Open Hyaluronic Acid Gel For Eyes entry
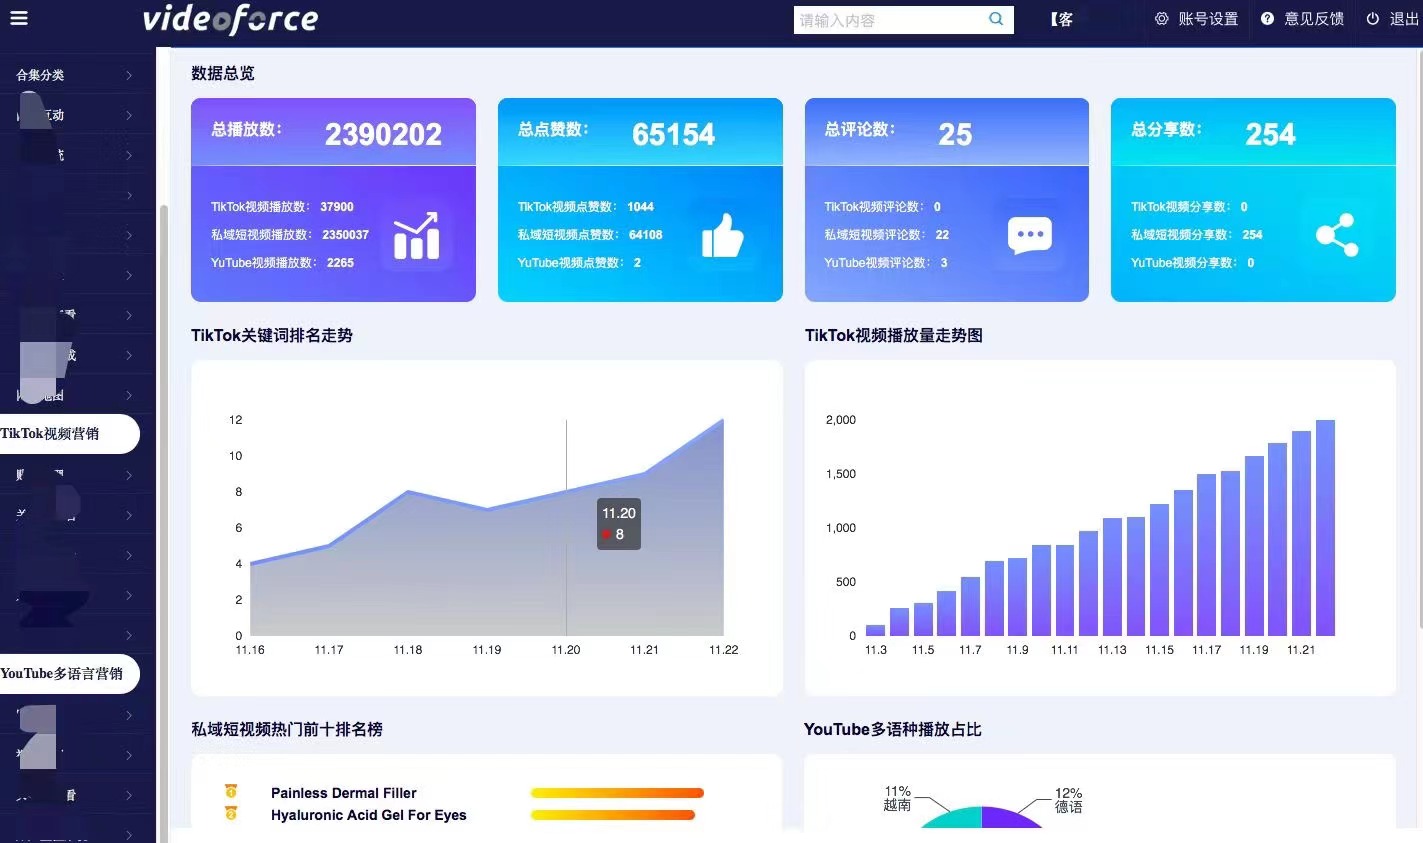This screenshot has height=843, width=1423. pyautogui.click(x=369, y=815)
